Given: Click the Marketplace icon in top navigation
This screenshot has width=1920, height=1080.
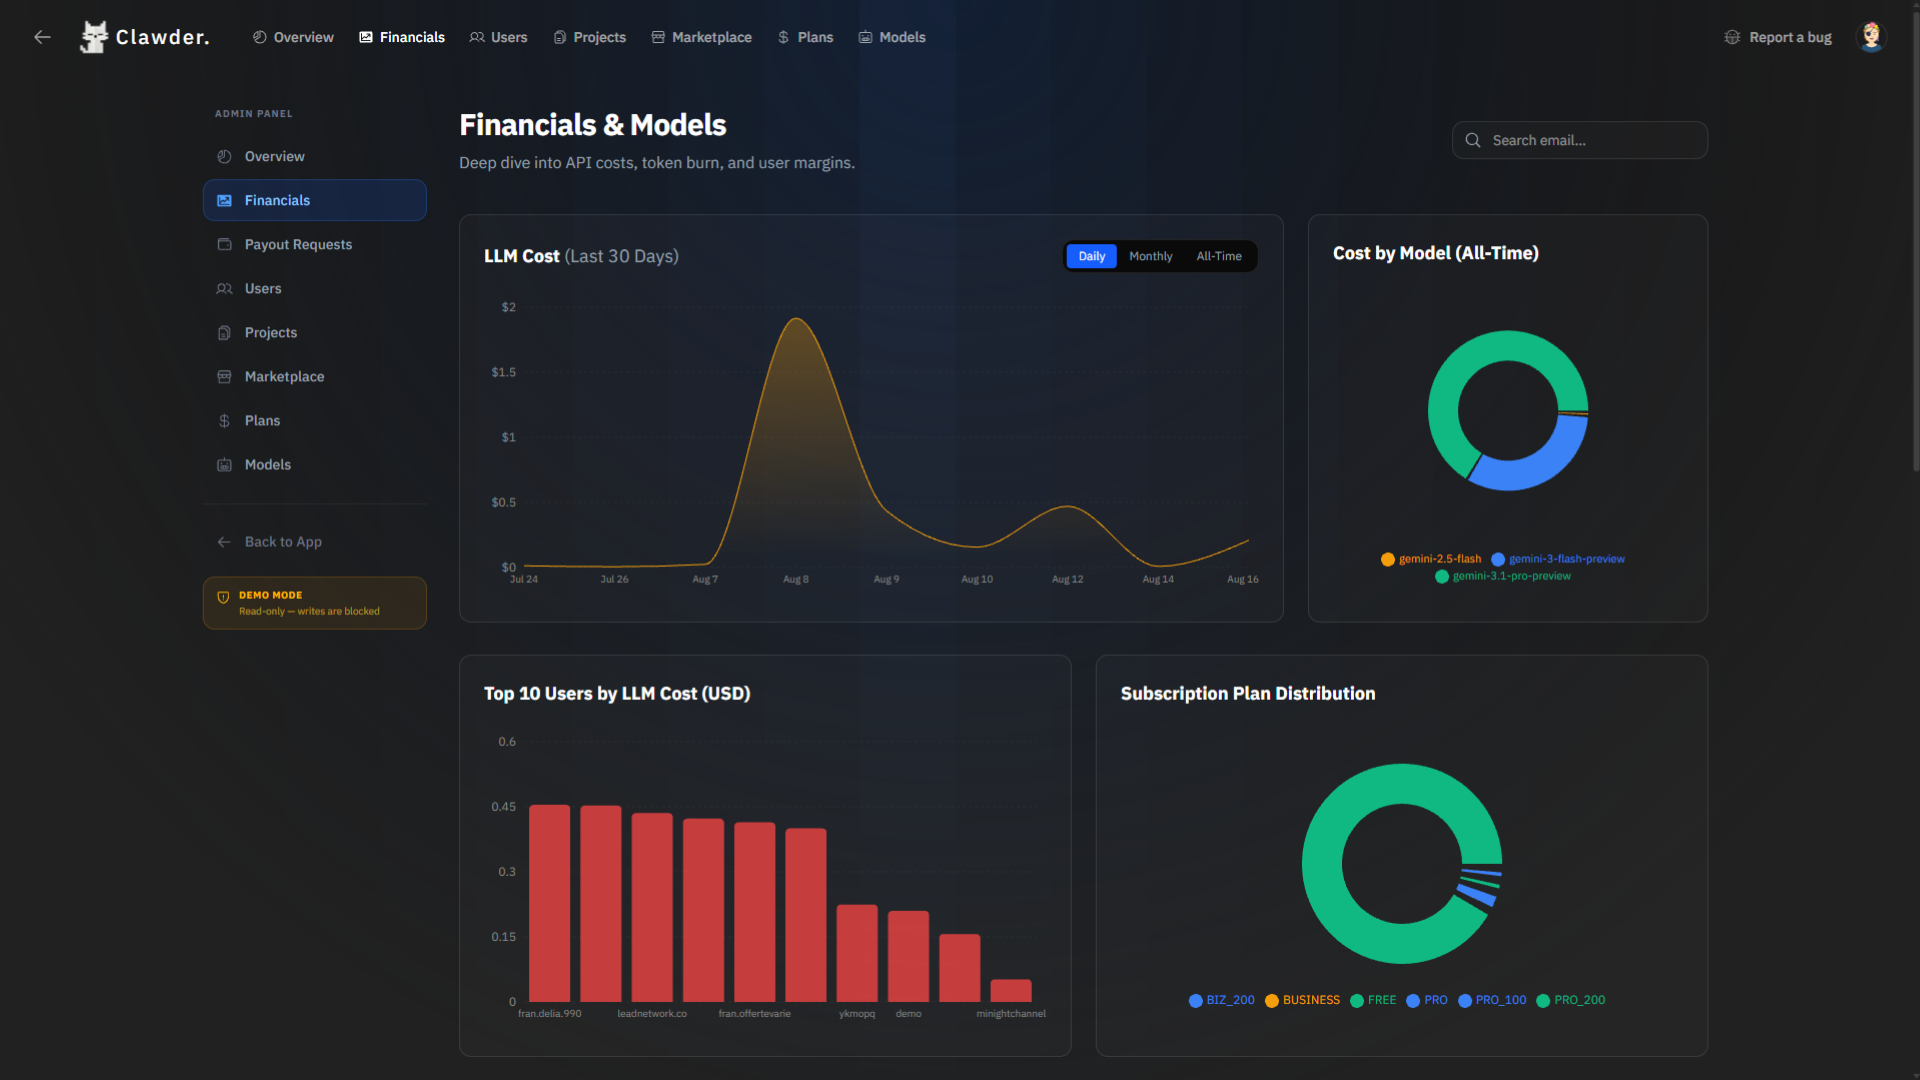Looking at the screenshot, I should tap(658, 37).
